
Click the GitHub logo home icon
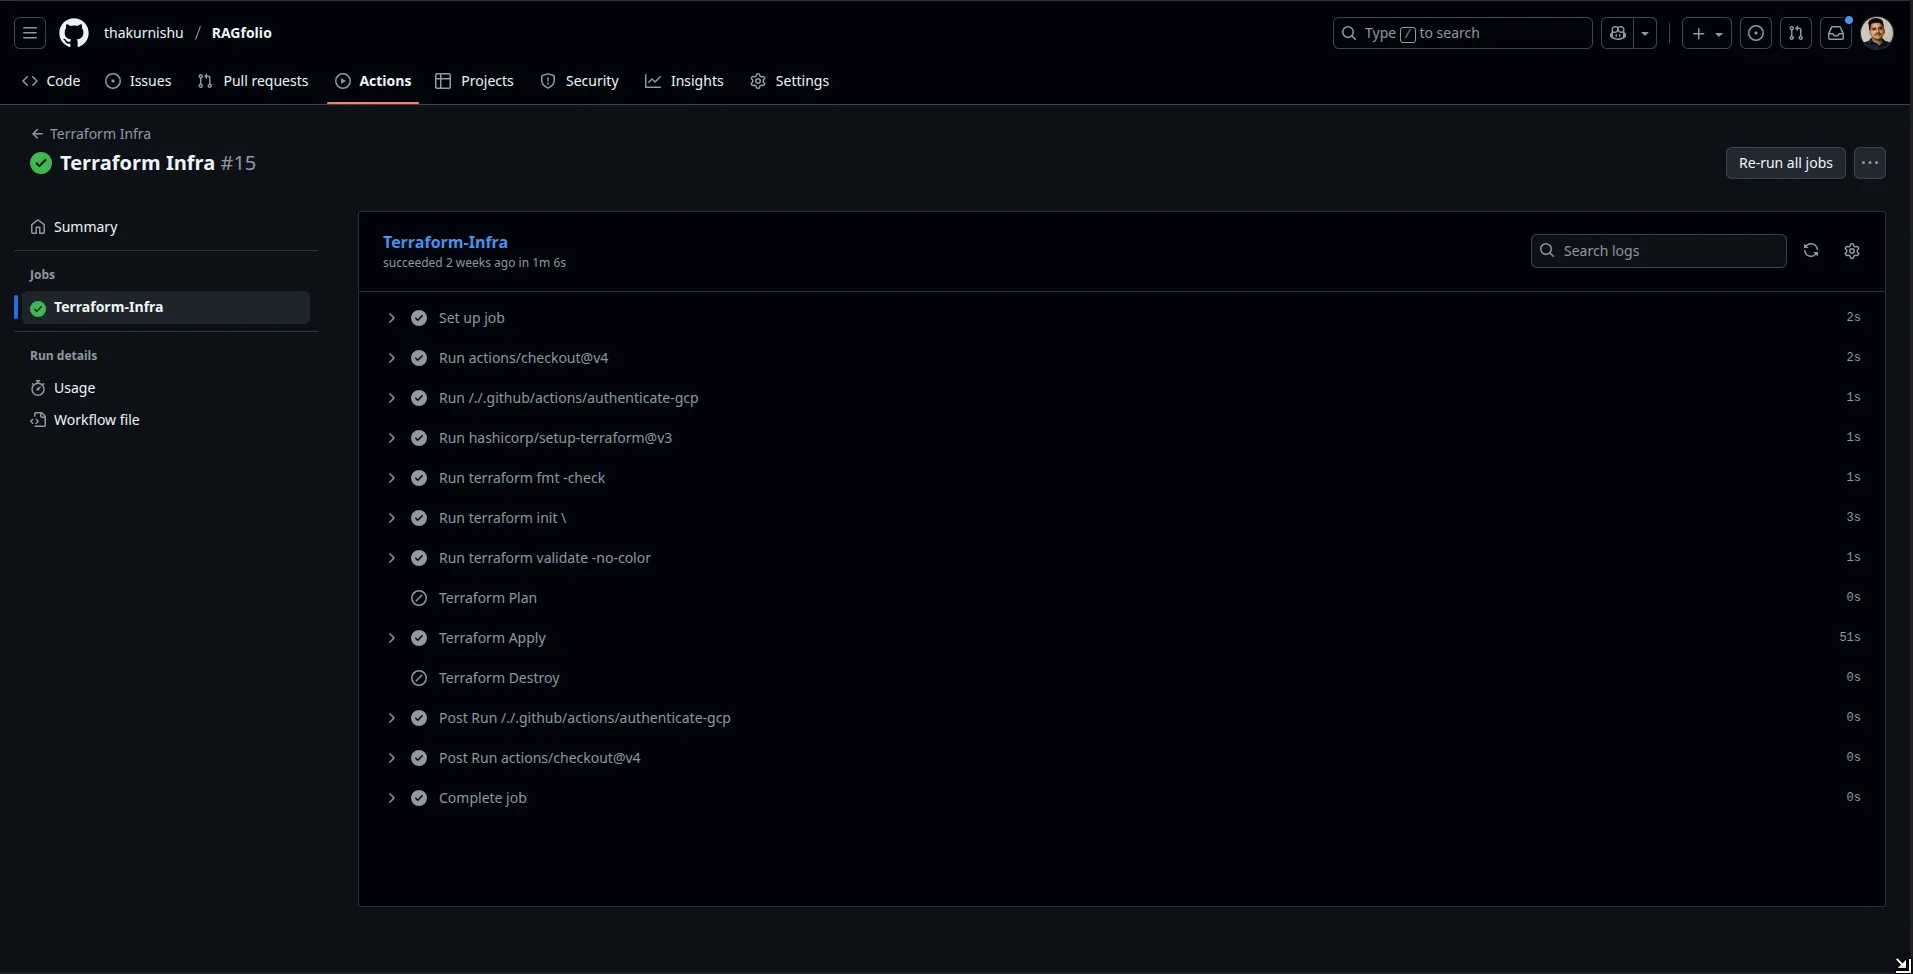[74, 33]
